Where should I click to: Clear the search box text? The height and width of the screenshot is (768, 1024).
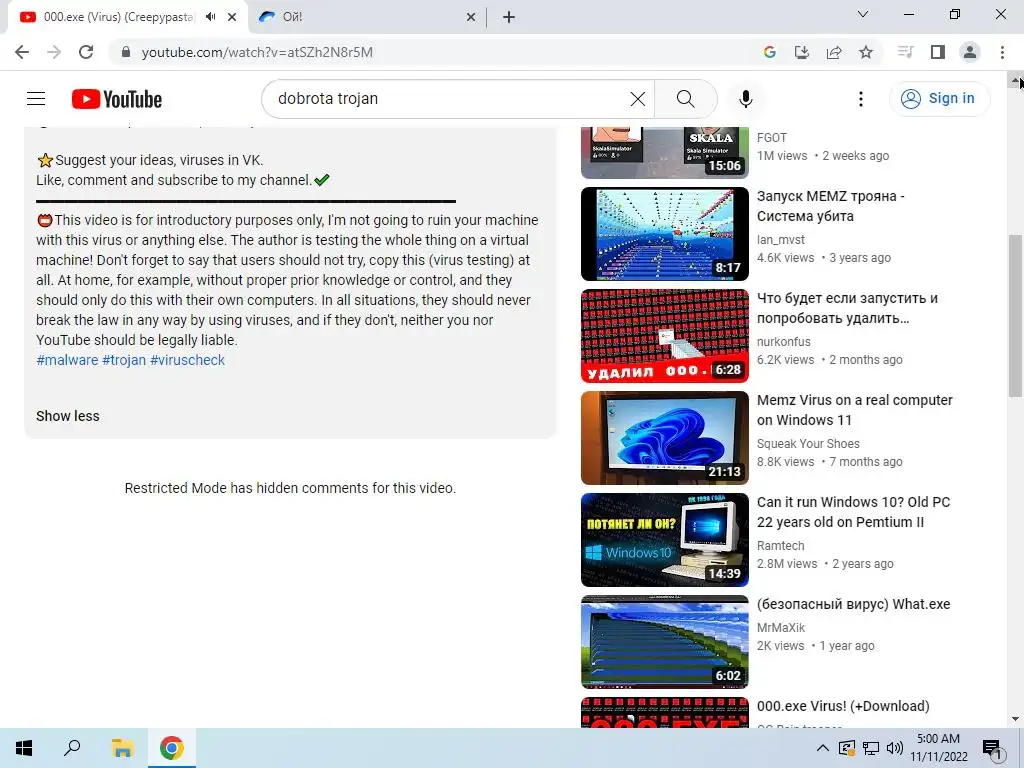coord(637,99)
